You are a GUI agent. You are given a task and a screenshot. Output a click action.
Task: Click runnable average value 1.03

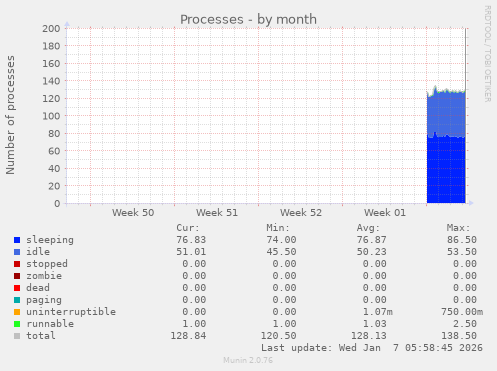(374, 324)
